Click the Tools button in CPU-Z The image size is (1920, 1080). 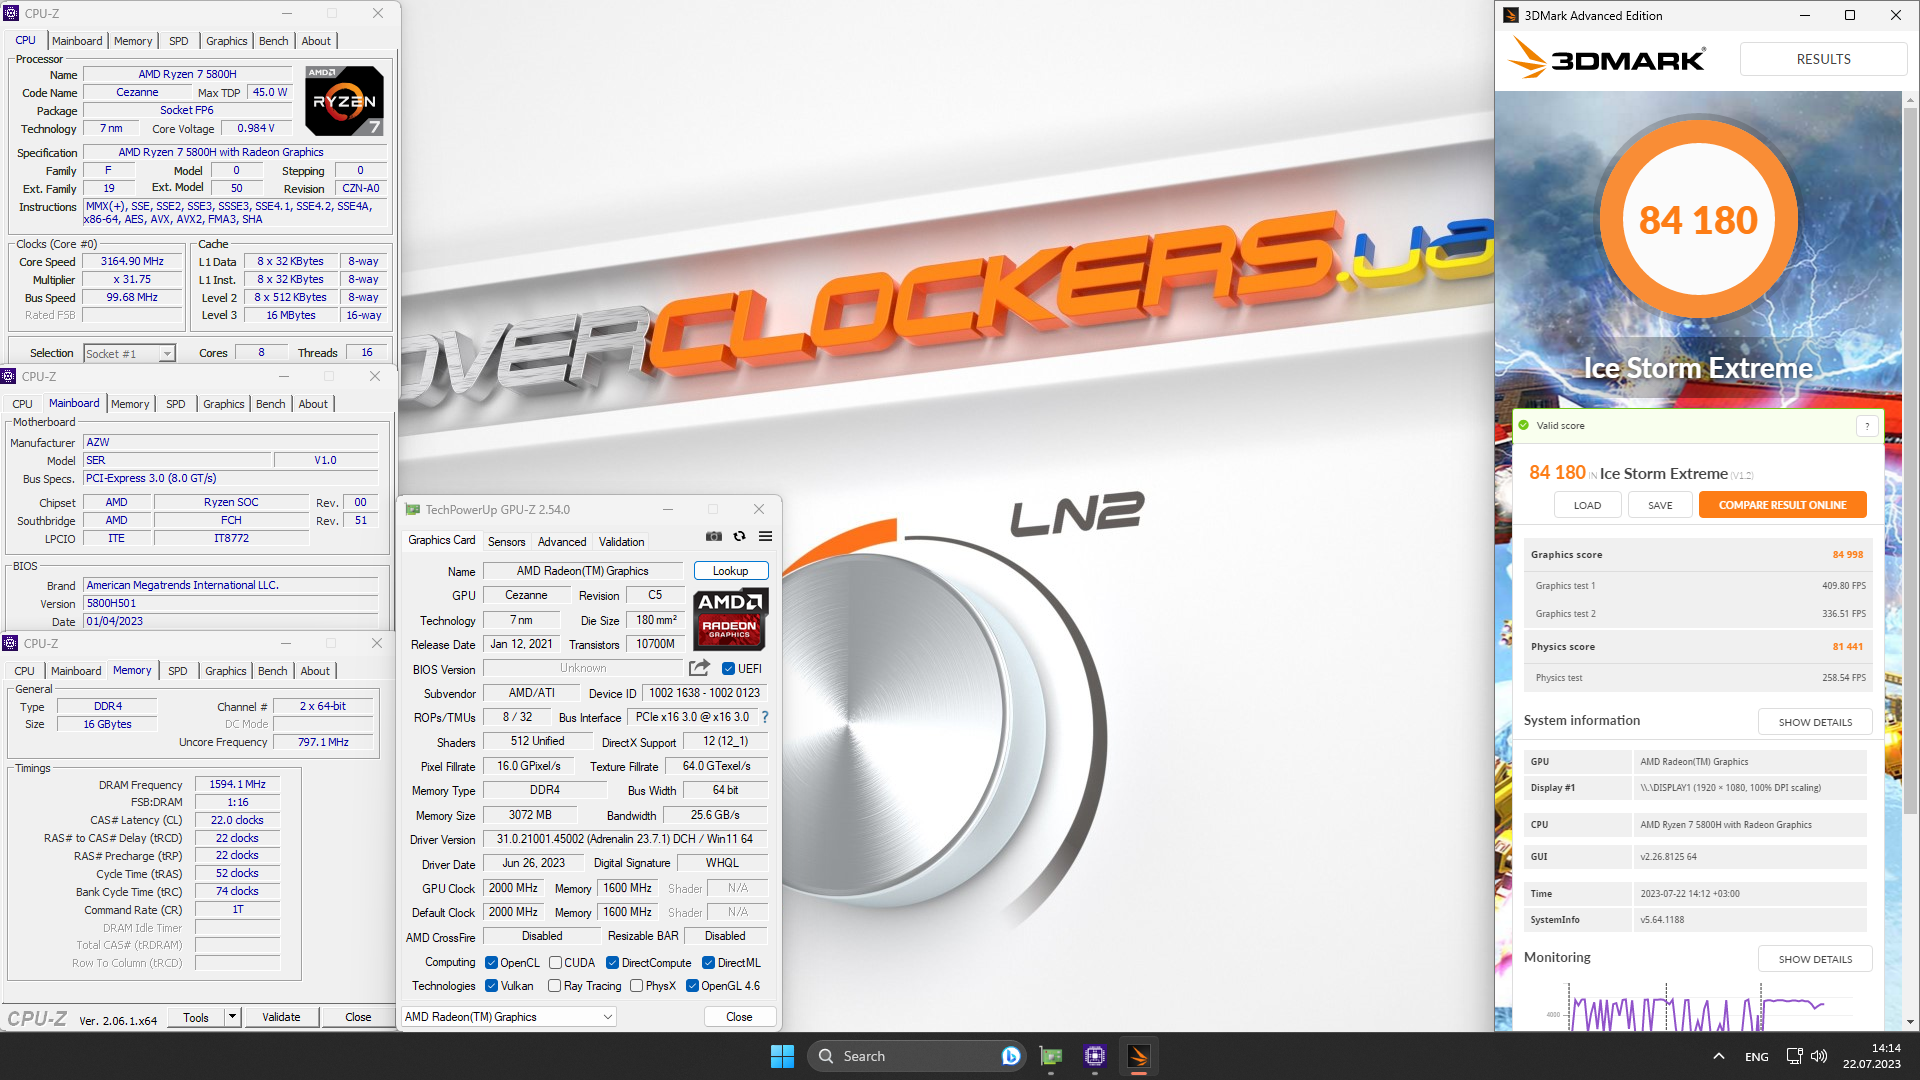coord(196,1017)
